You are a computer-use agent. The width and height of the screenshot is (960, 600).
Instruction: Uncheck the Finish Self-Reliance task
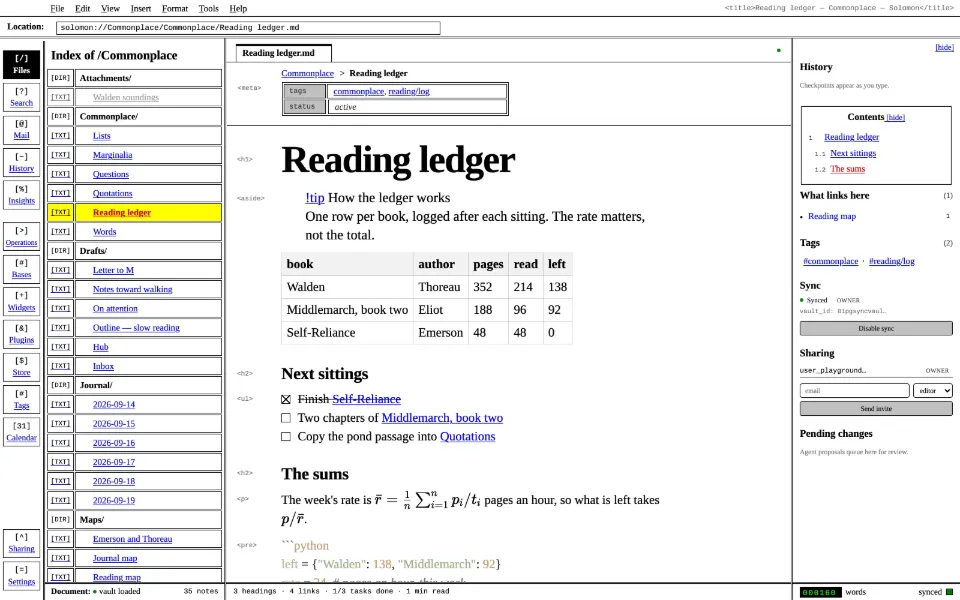(286, 399)
